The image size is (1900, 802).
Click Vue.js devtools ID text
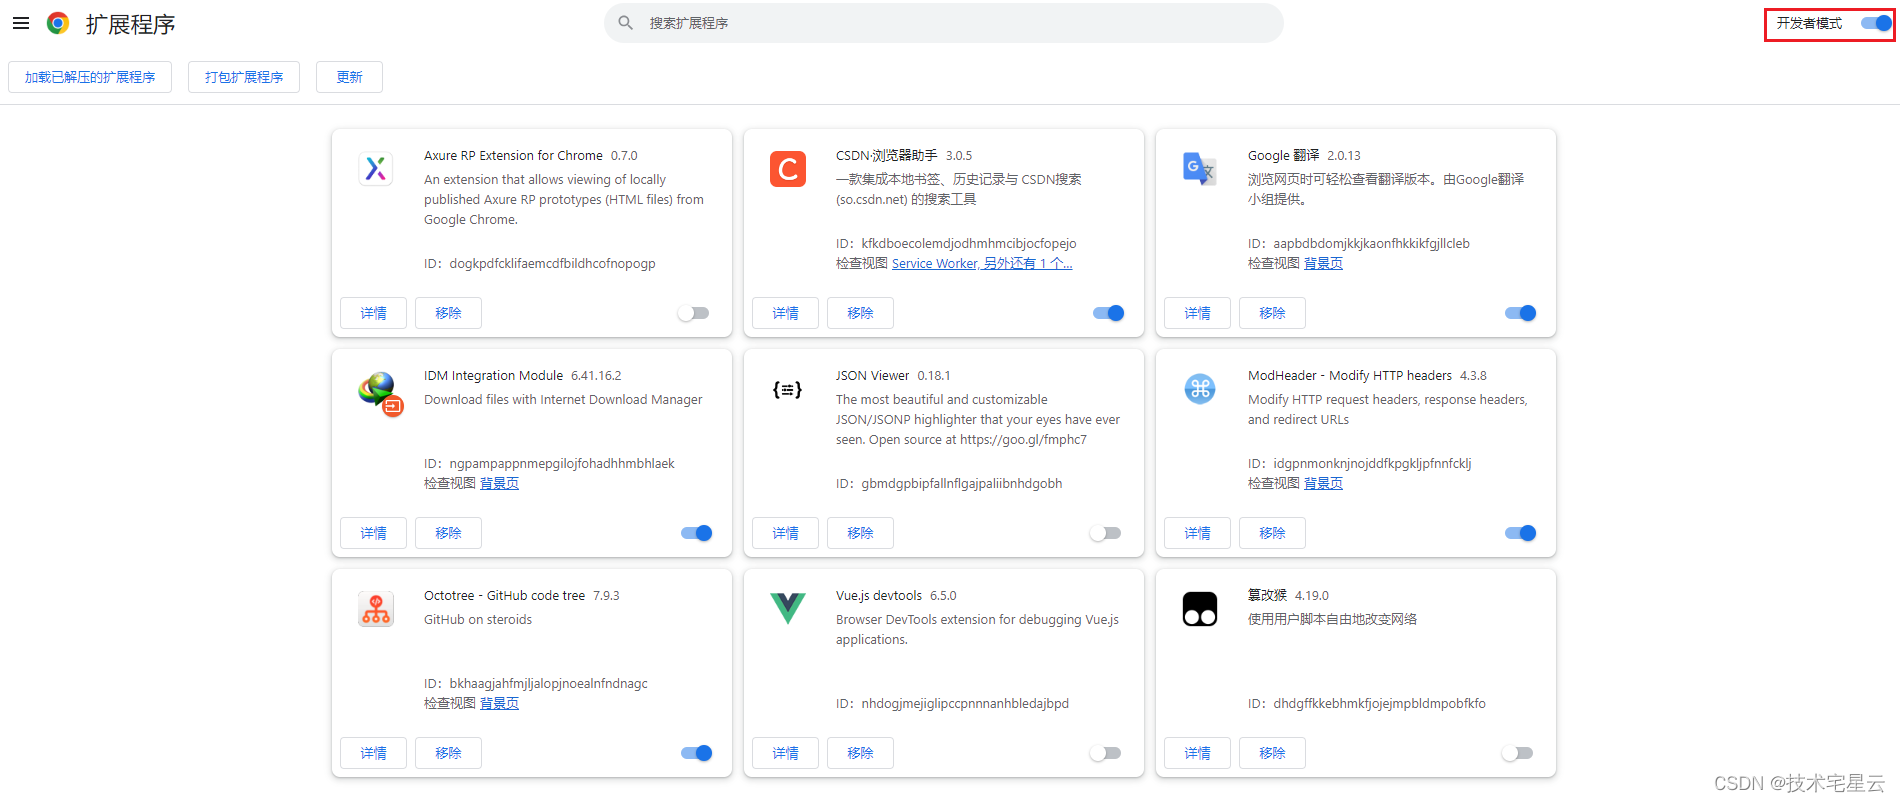(952, 703)
